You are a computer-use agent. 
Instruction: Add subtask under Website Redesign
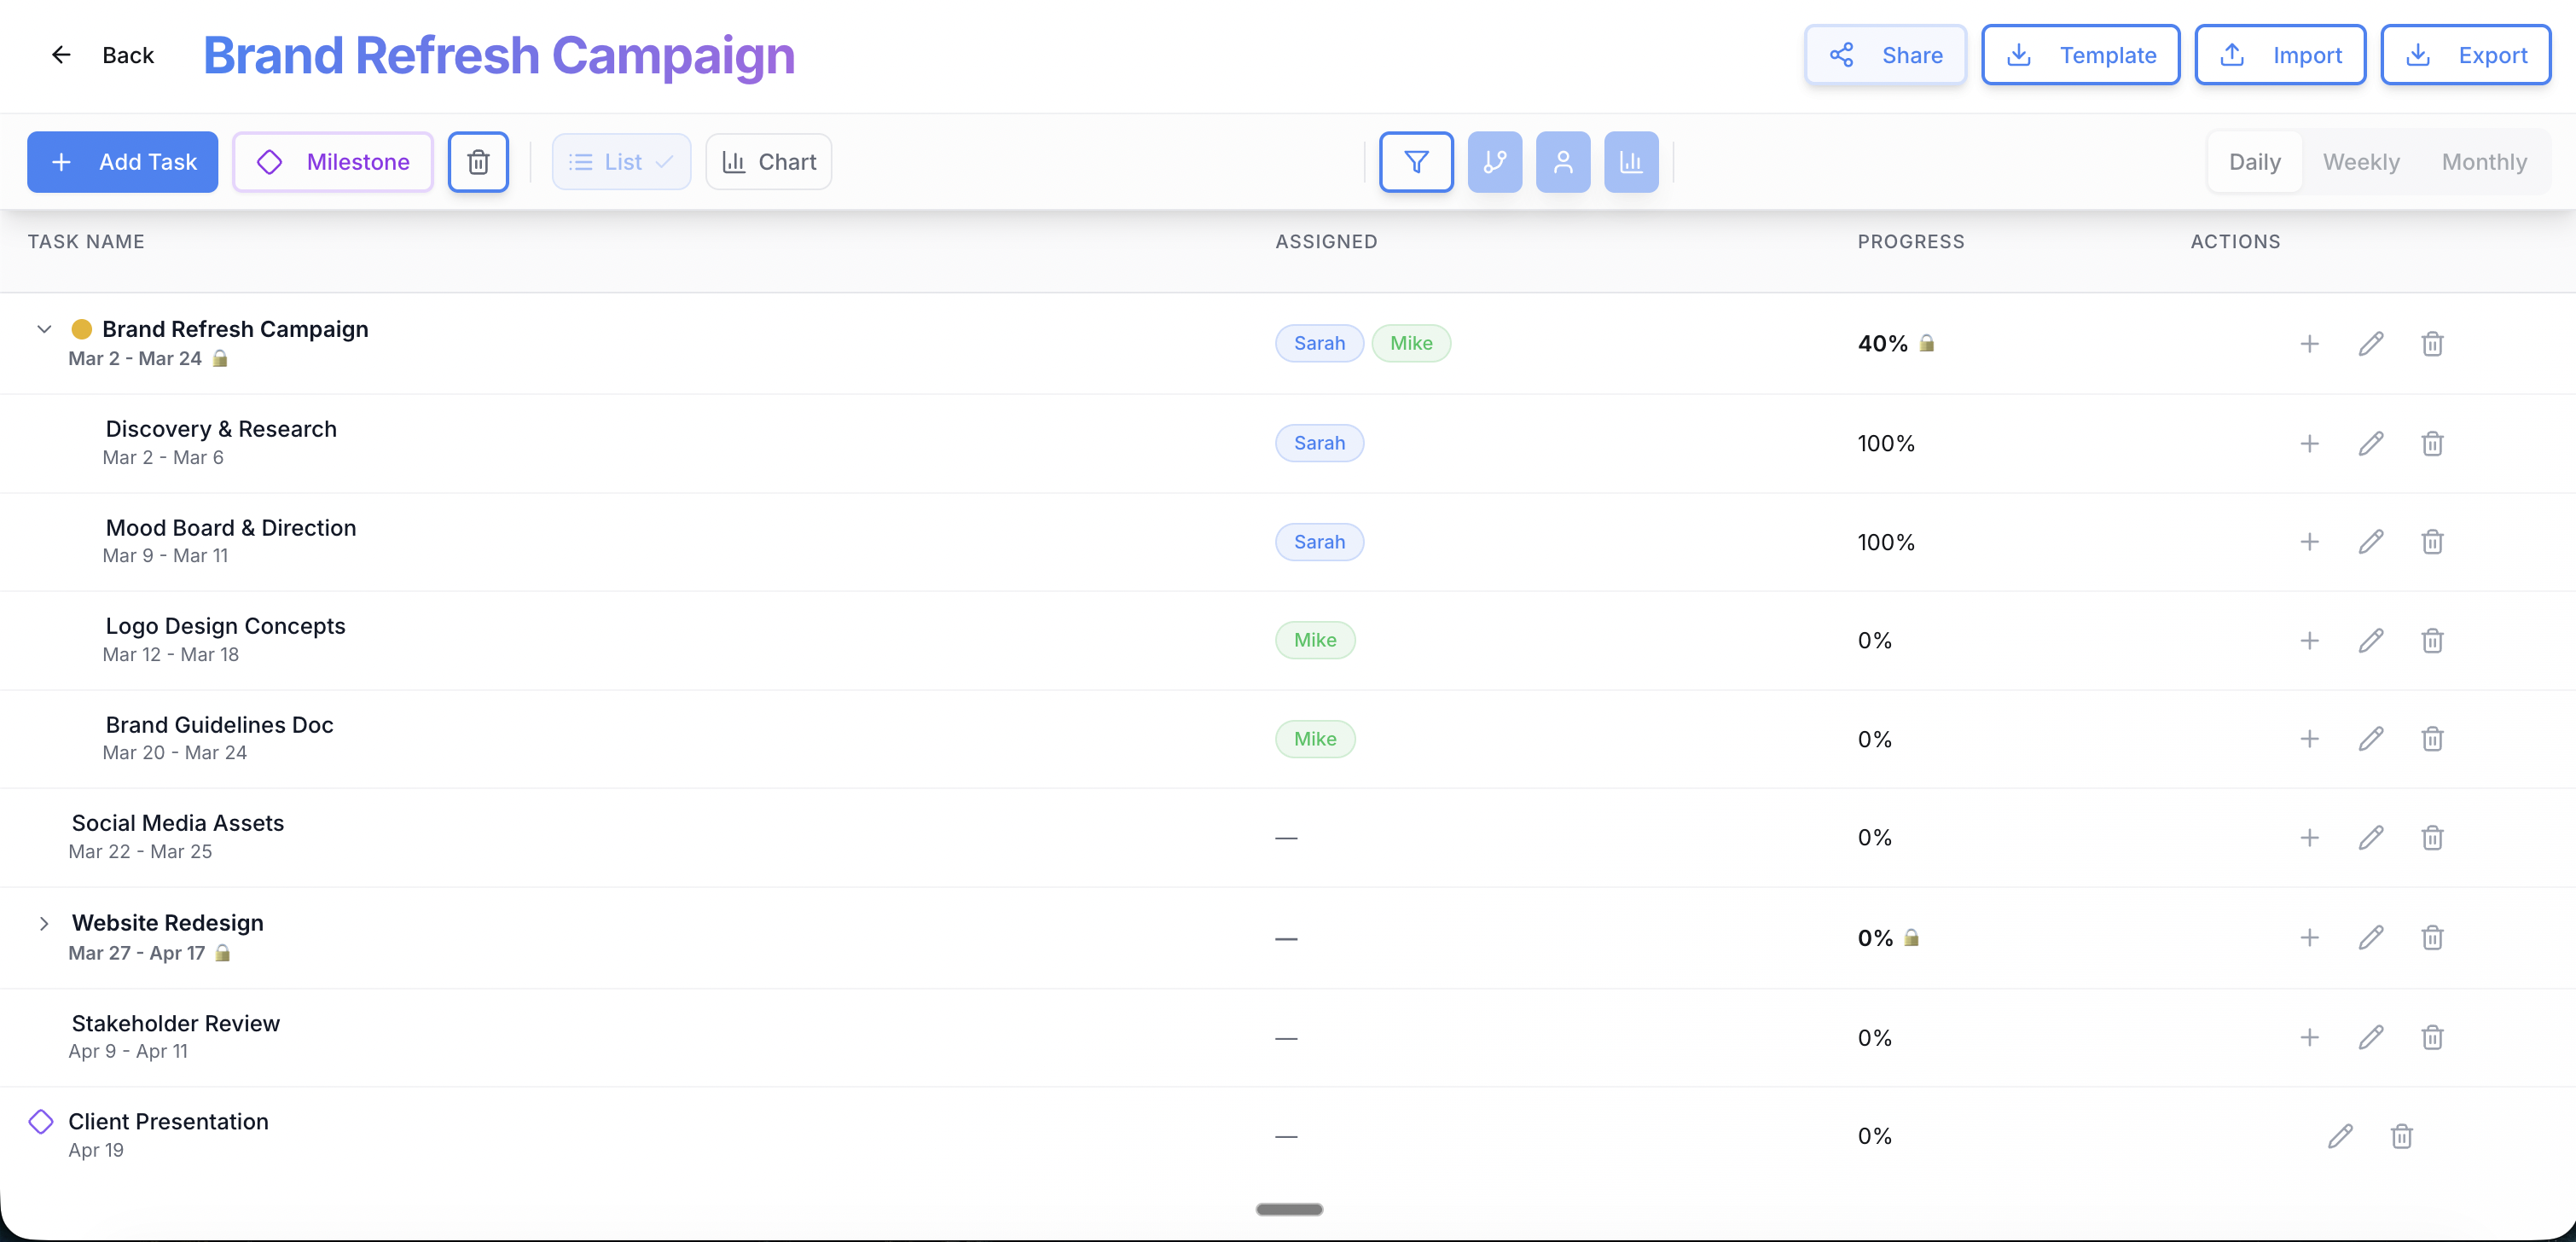(2309, 938)
